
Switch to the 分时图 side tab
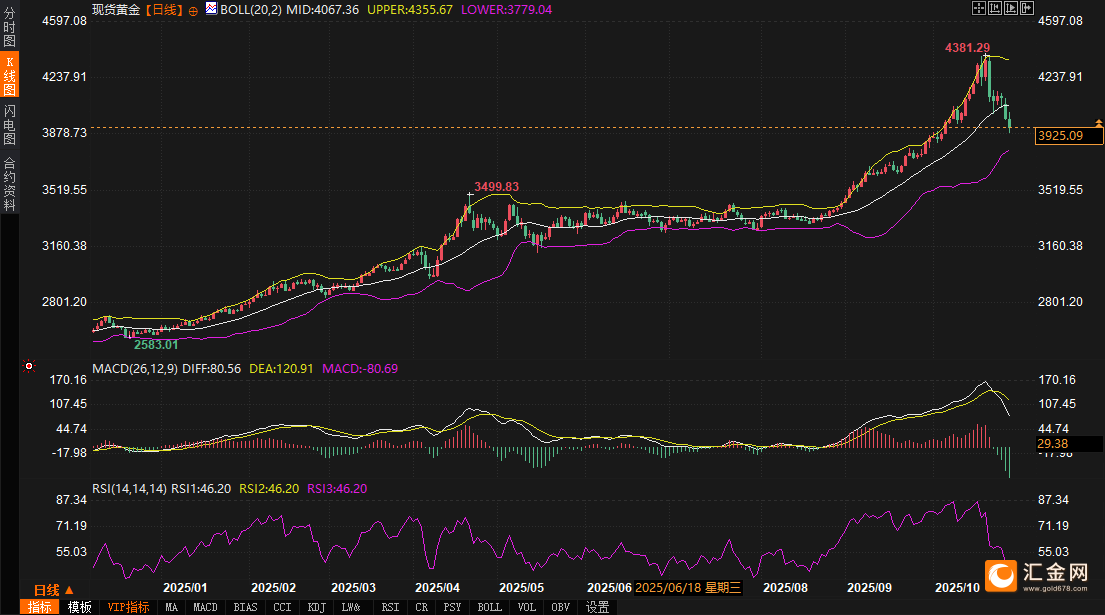[x=9, y=28]
